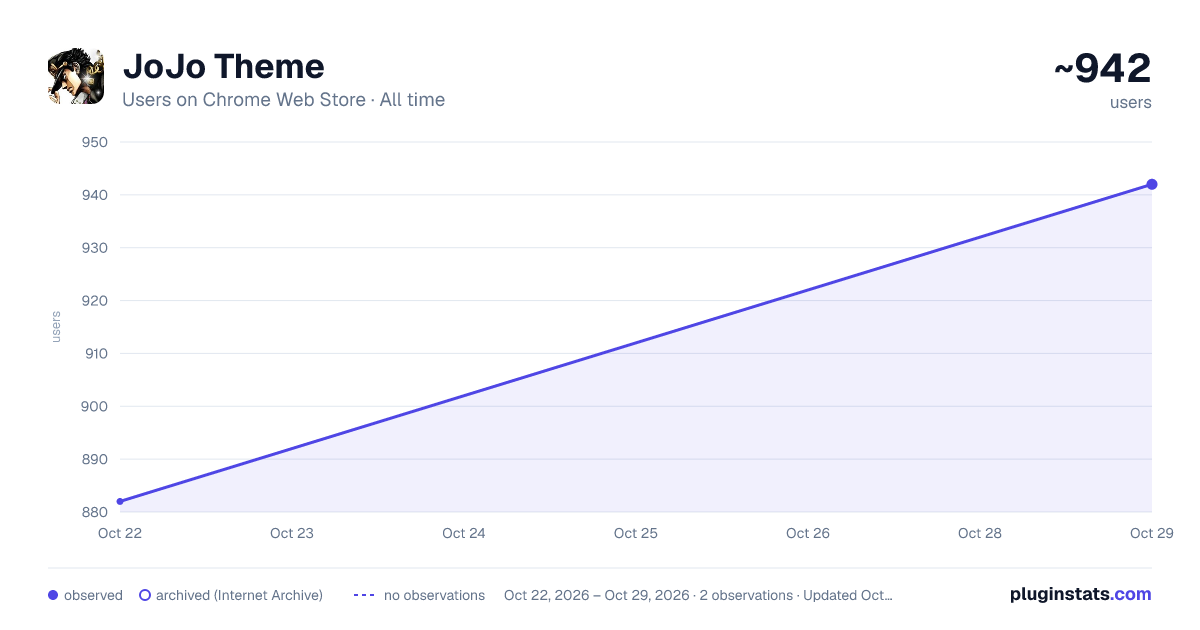Click the 900 y-axis label
The image size is (1200, 630).
(95, 406)
